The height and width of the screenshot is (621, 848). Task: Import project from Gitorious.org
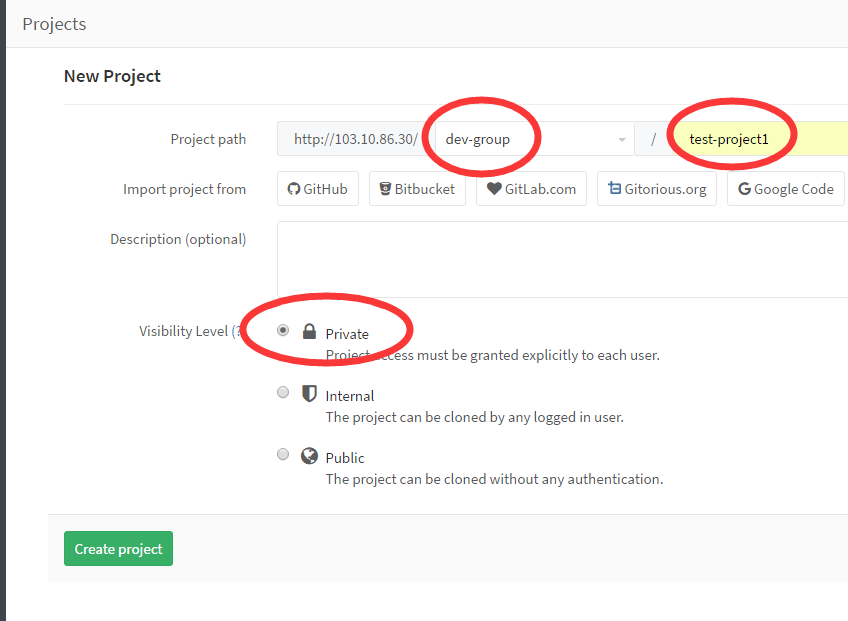[657, 189]
